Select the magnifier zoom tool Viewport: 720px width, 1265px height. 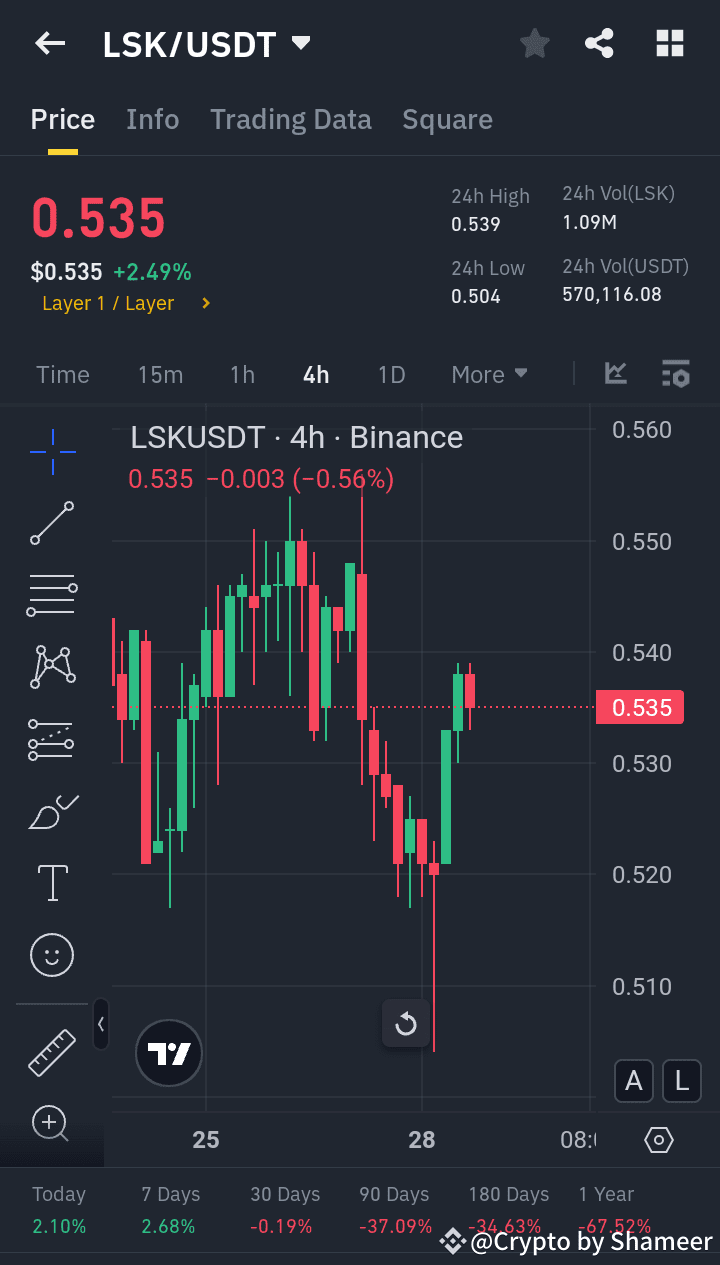(x=52, y=1124)
